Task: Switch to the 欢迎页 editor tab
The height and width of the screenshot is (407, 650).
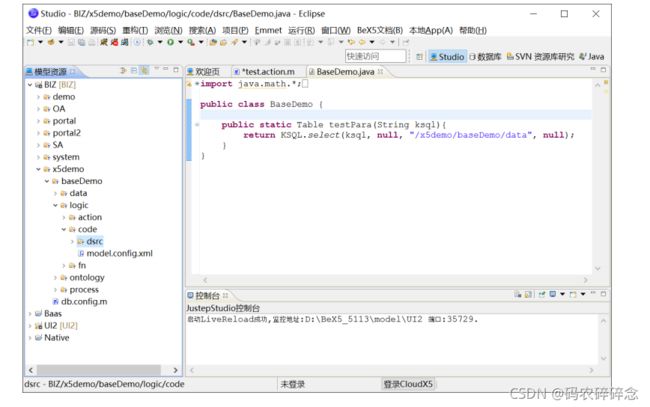Action: [204, 72]
